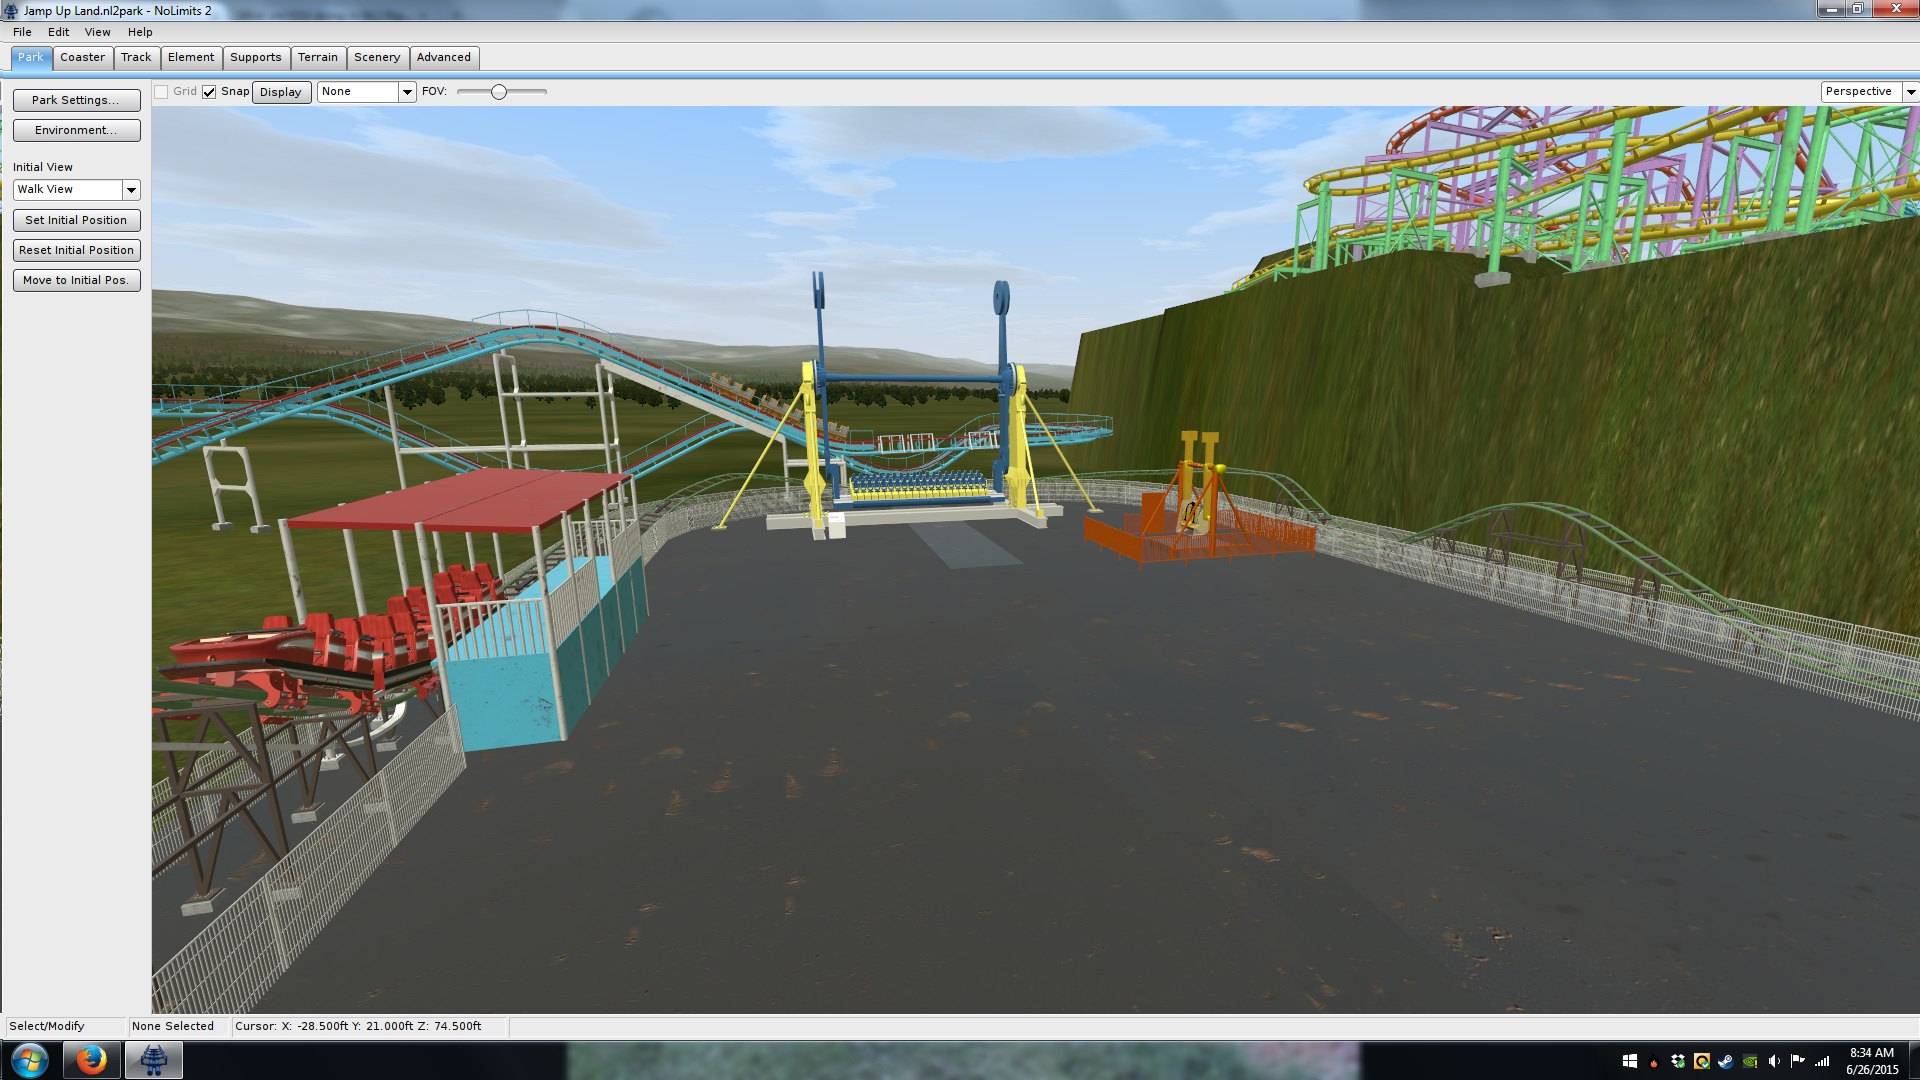Click the Steam tray icon
Screen dimensions: 1920x1080
point(1726,1061)
